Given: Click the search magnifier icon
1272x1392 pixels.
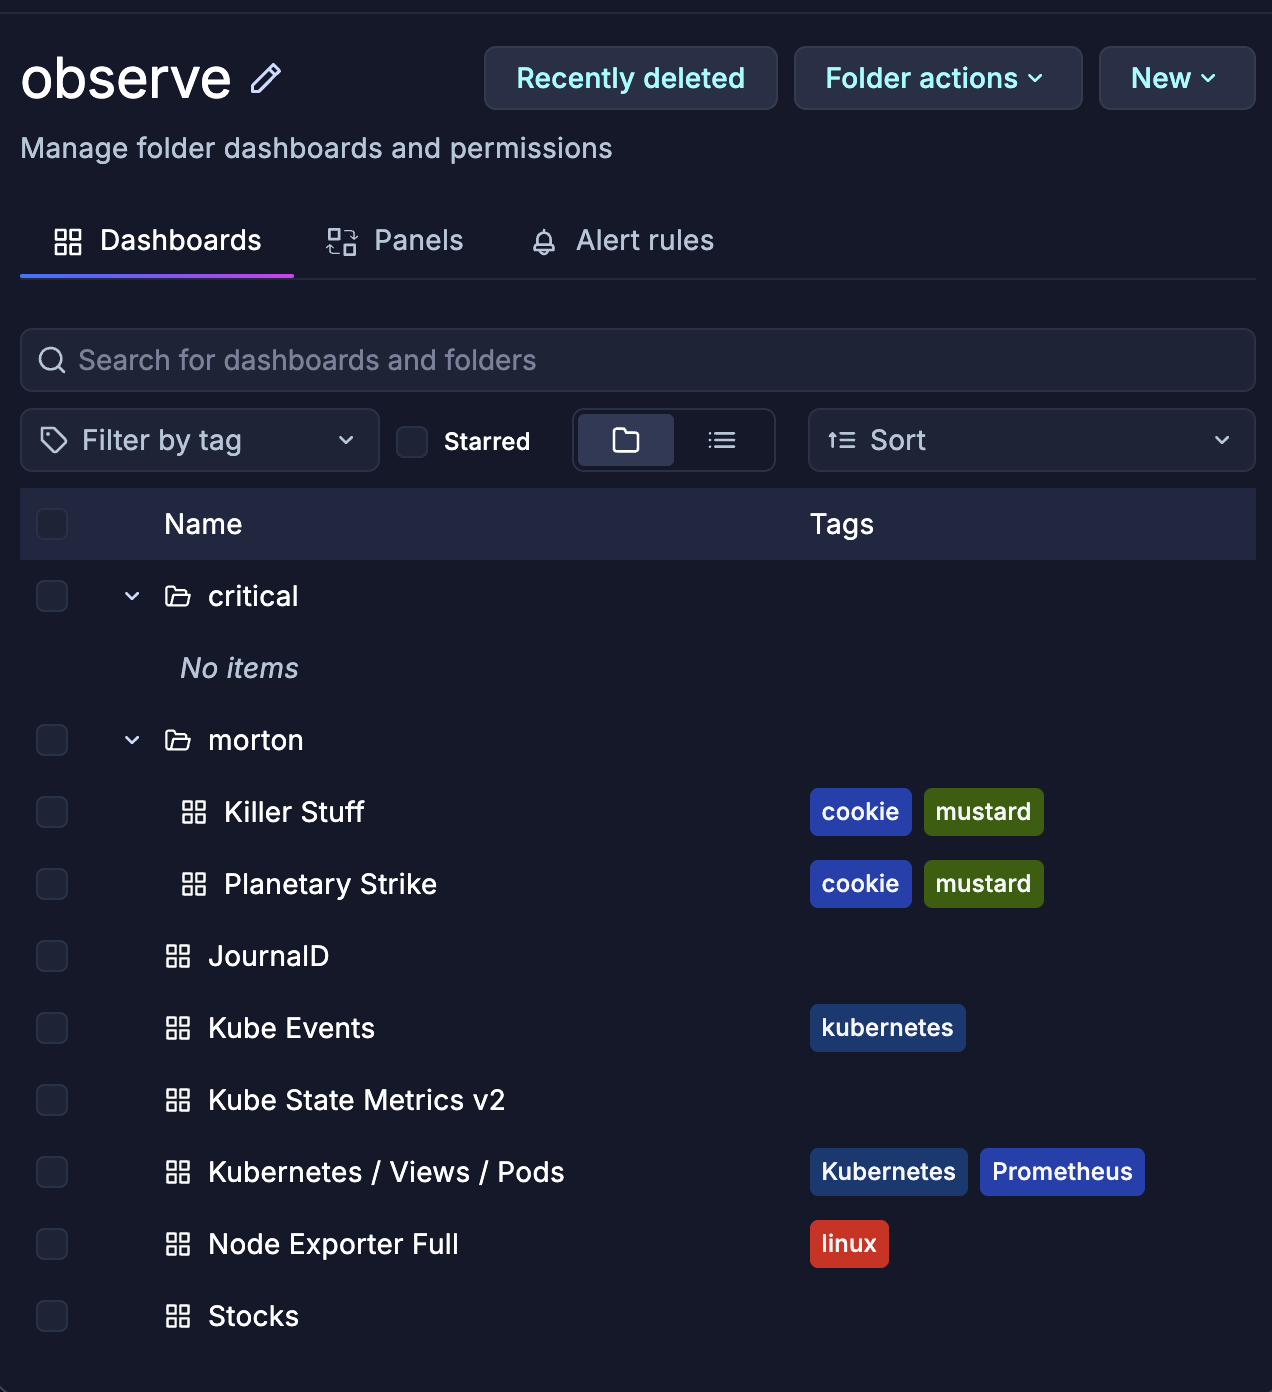Looking at the screenshot, I should 52,360.
